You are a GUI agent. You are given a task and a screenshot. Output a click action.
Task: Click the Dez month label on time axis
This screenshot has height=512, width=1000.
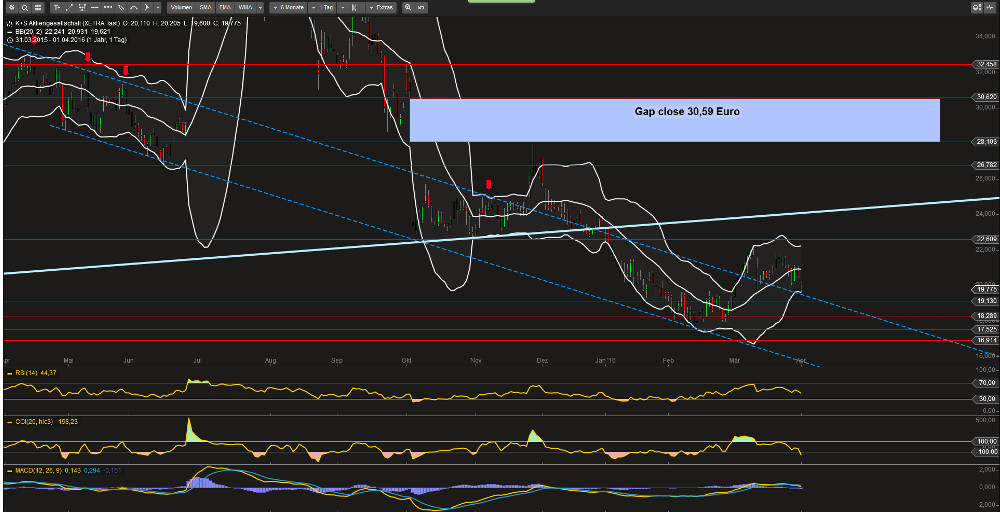(543, 361)
